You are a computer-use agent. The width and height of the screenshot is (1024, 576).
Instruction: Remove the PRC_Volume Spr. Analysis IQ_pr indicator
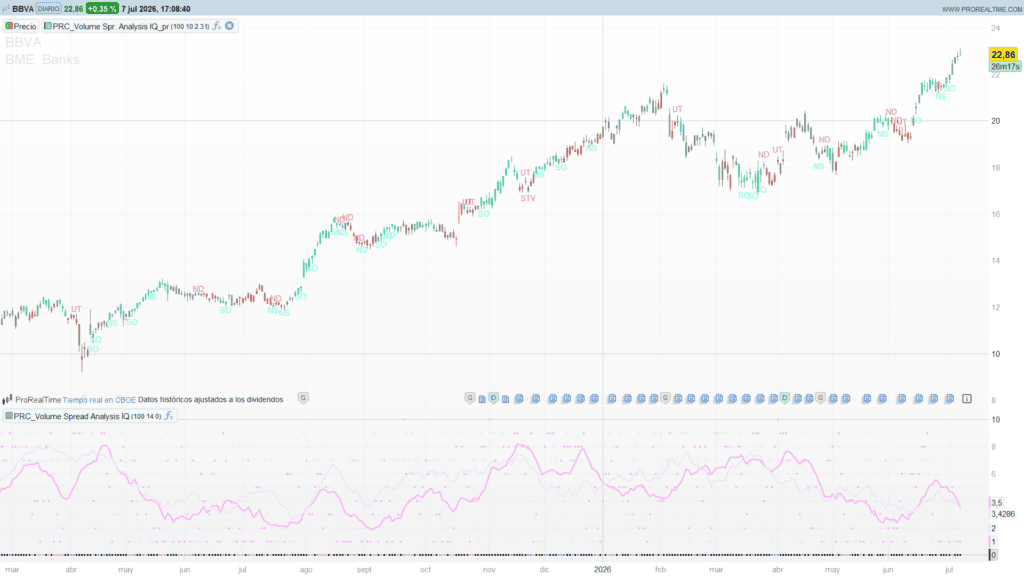click(x=229, y=25)
